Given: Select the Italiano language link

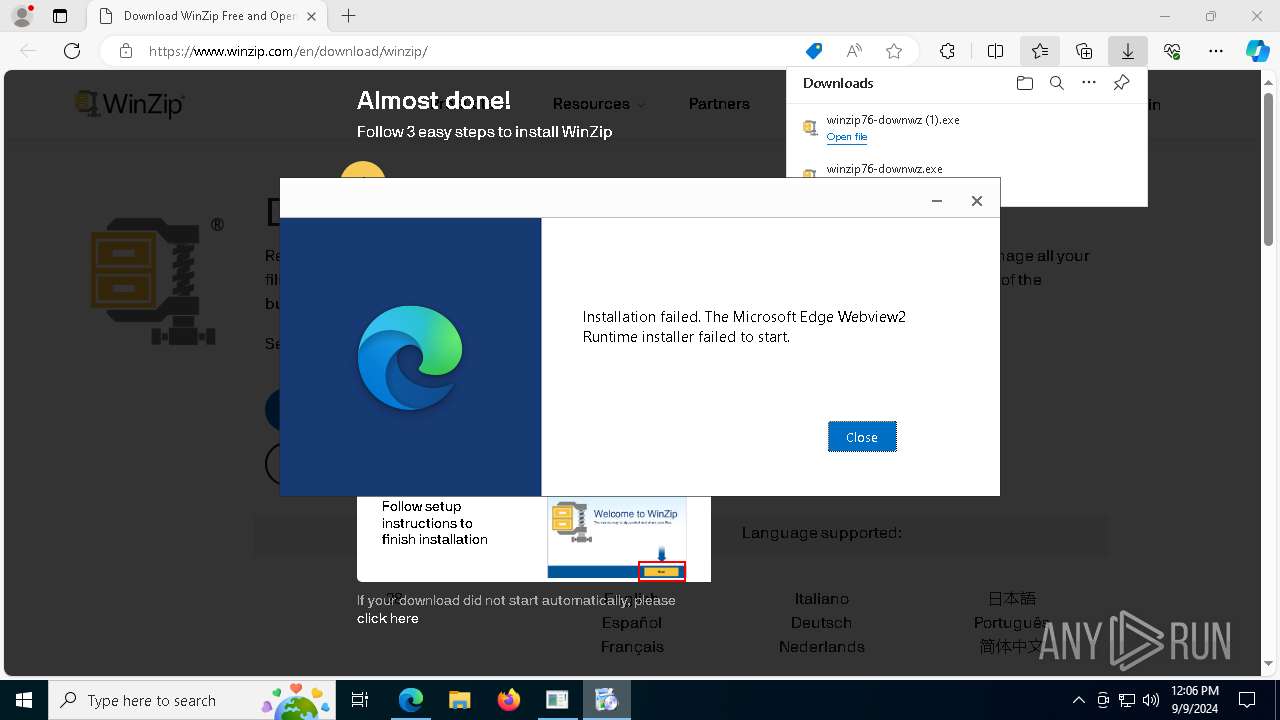Looking at the screenshot, I should tap(822, 598).
